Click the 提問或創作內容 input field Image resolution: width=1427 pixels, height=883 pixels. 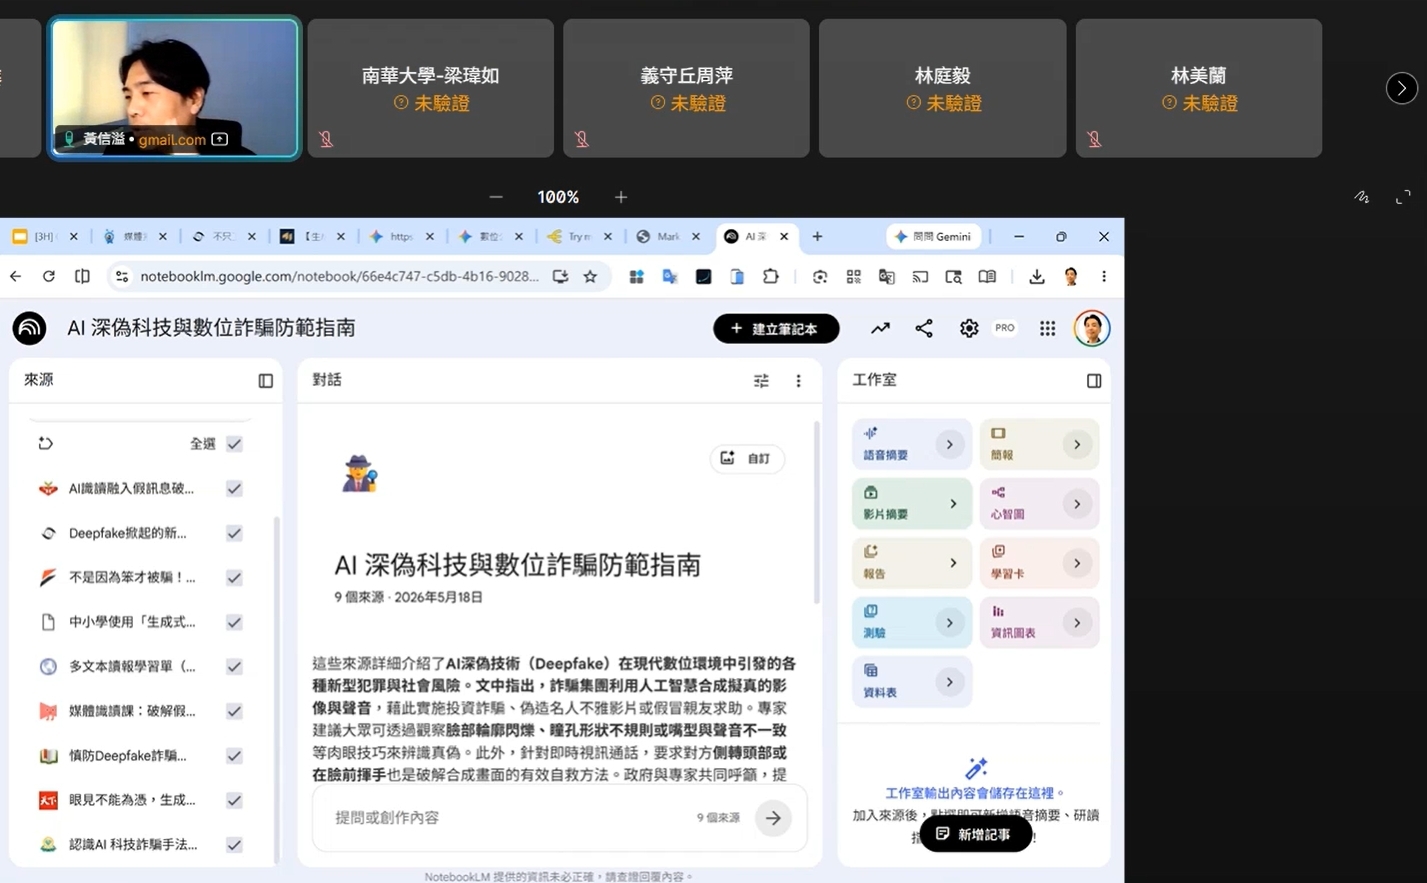pyautogui.click(x=510, y=818)
